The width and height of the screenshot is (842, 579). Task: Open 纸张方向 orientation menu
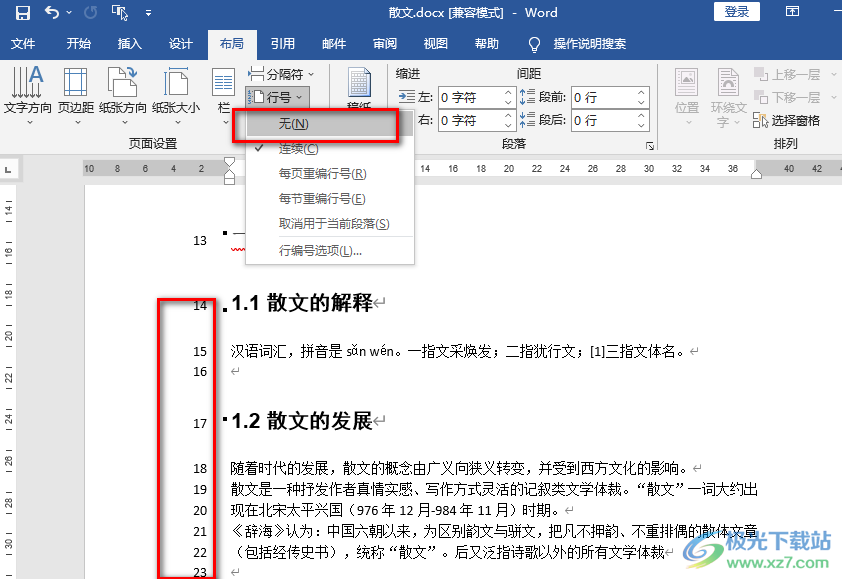[x=123, y=97]
